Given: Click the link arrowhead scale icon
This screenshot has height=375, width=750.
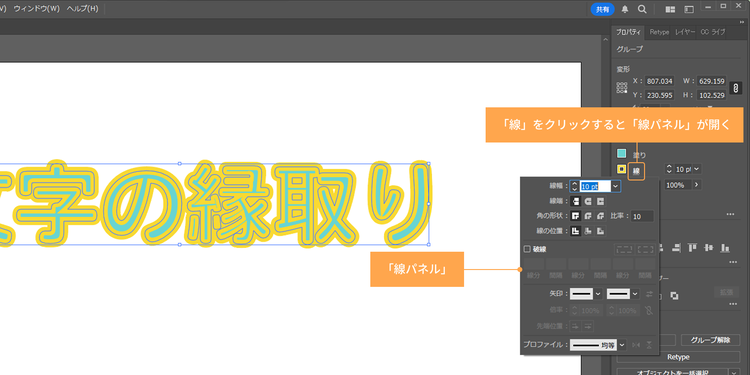Looking at the screenshot, I should click(649, 310).
